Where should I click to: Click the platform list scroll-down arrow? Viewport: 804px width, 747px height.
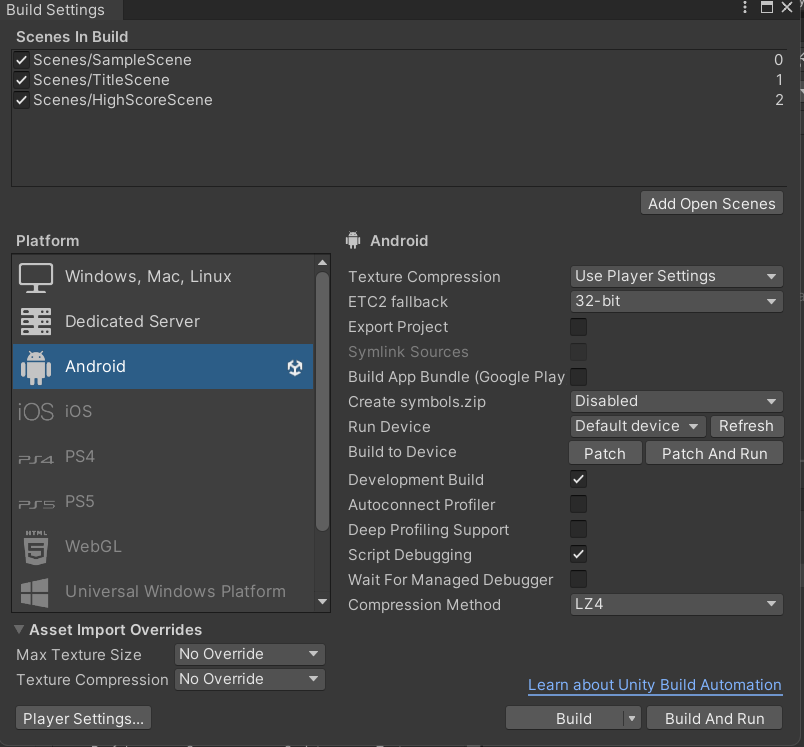click(322, 602)
